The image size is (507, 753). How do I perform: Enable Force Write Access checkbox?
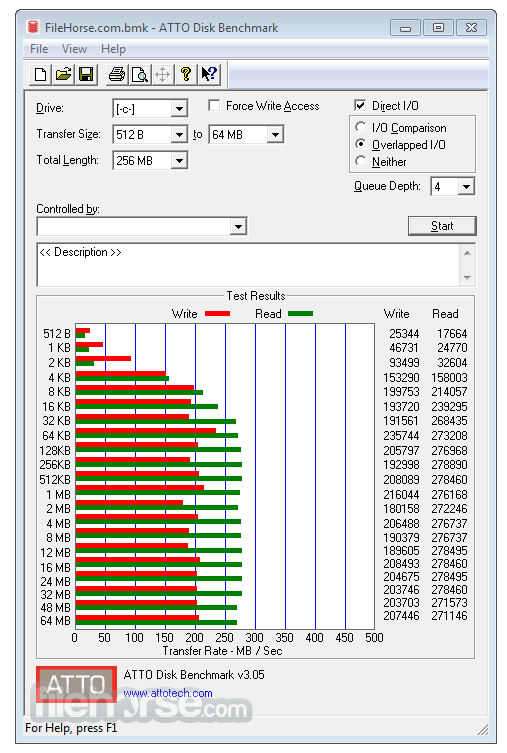[x=214, y=106]
